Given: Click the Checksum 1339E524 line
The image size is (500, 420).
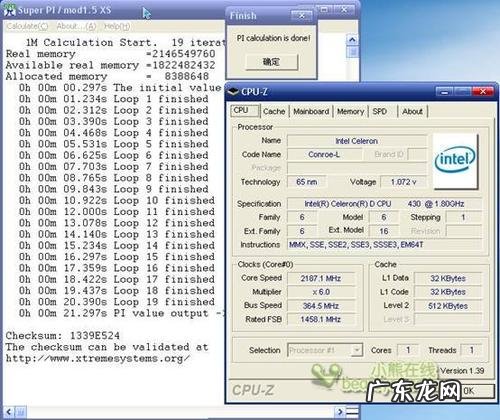Looking at the screenshot, I should tap(63, 336).
